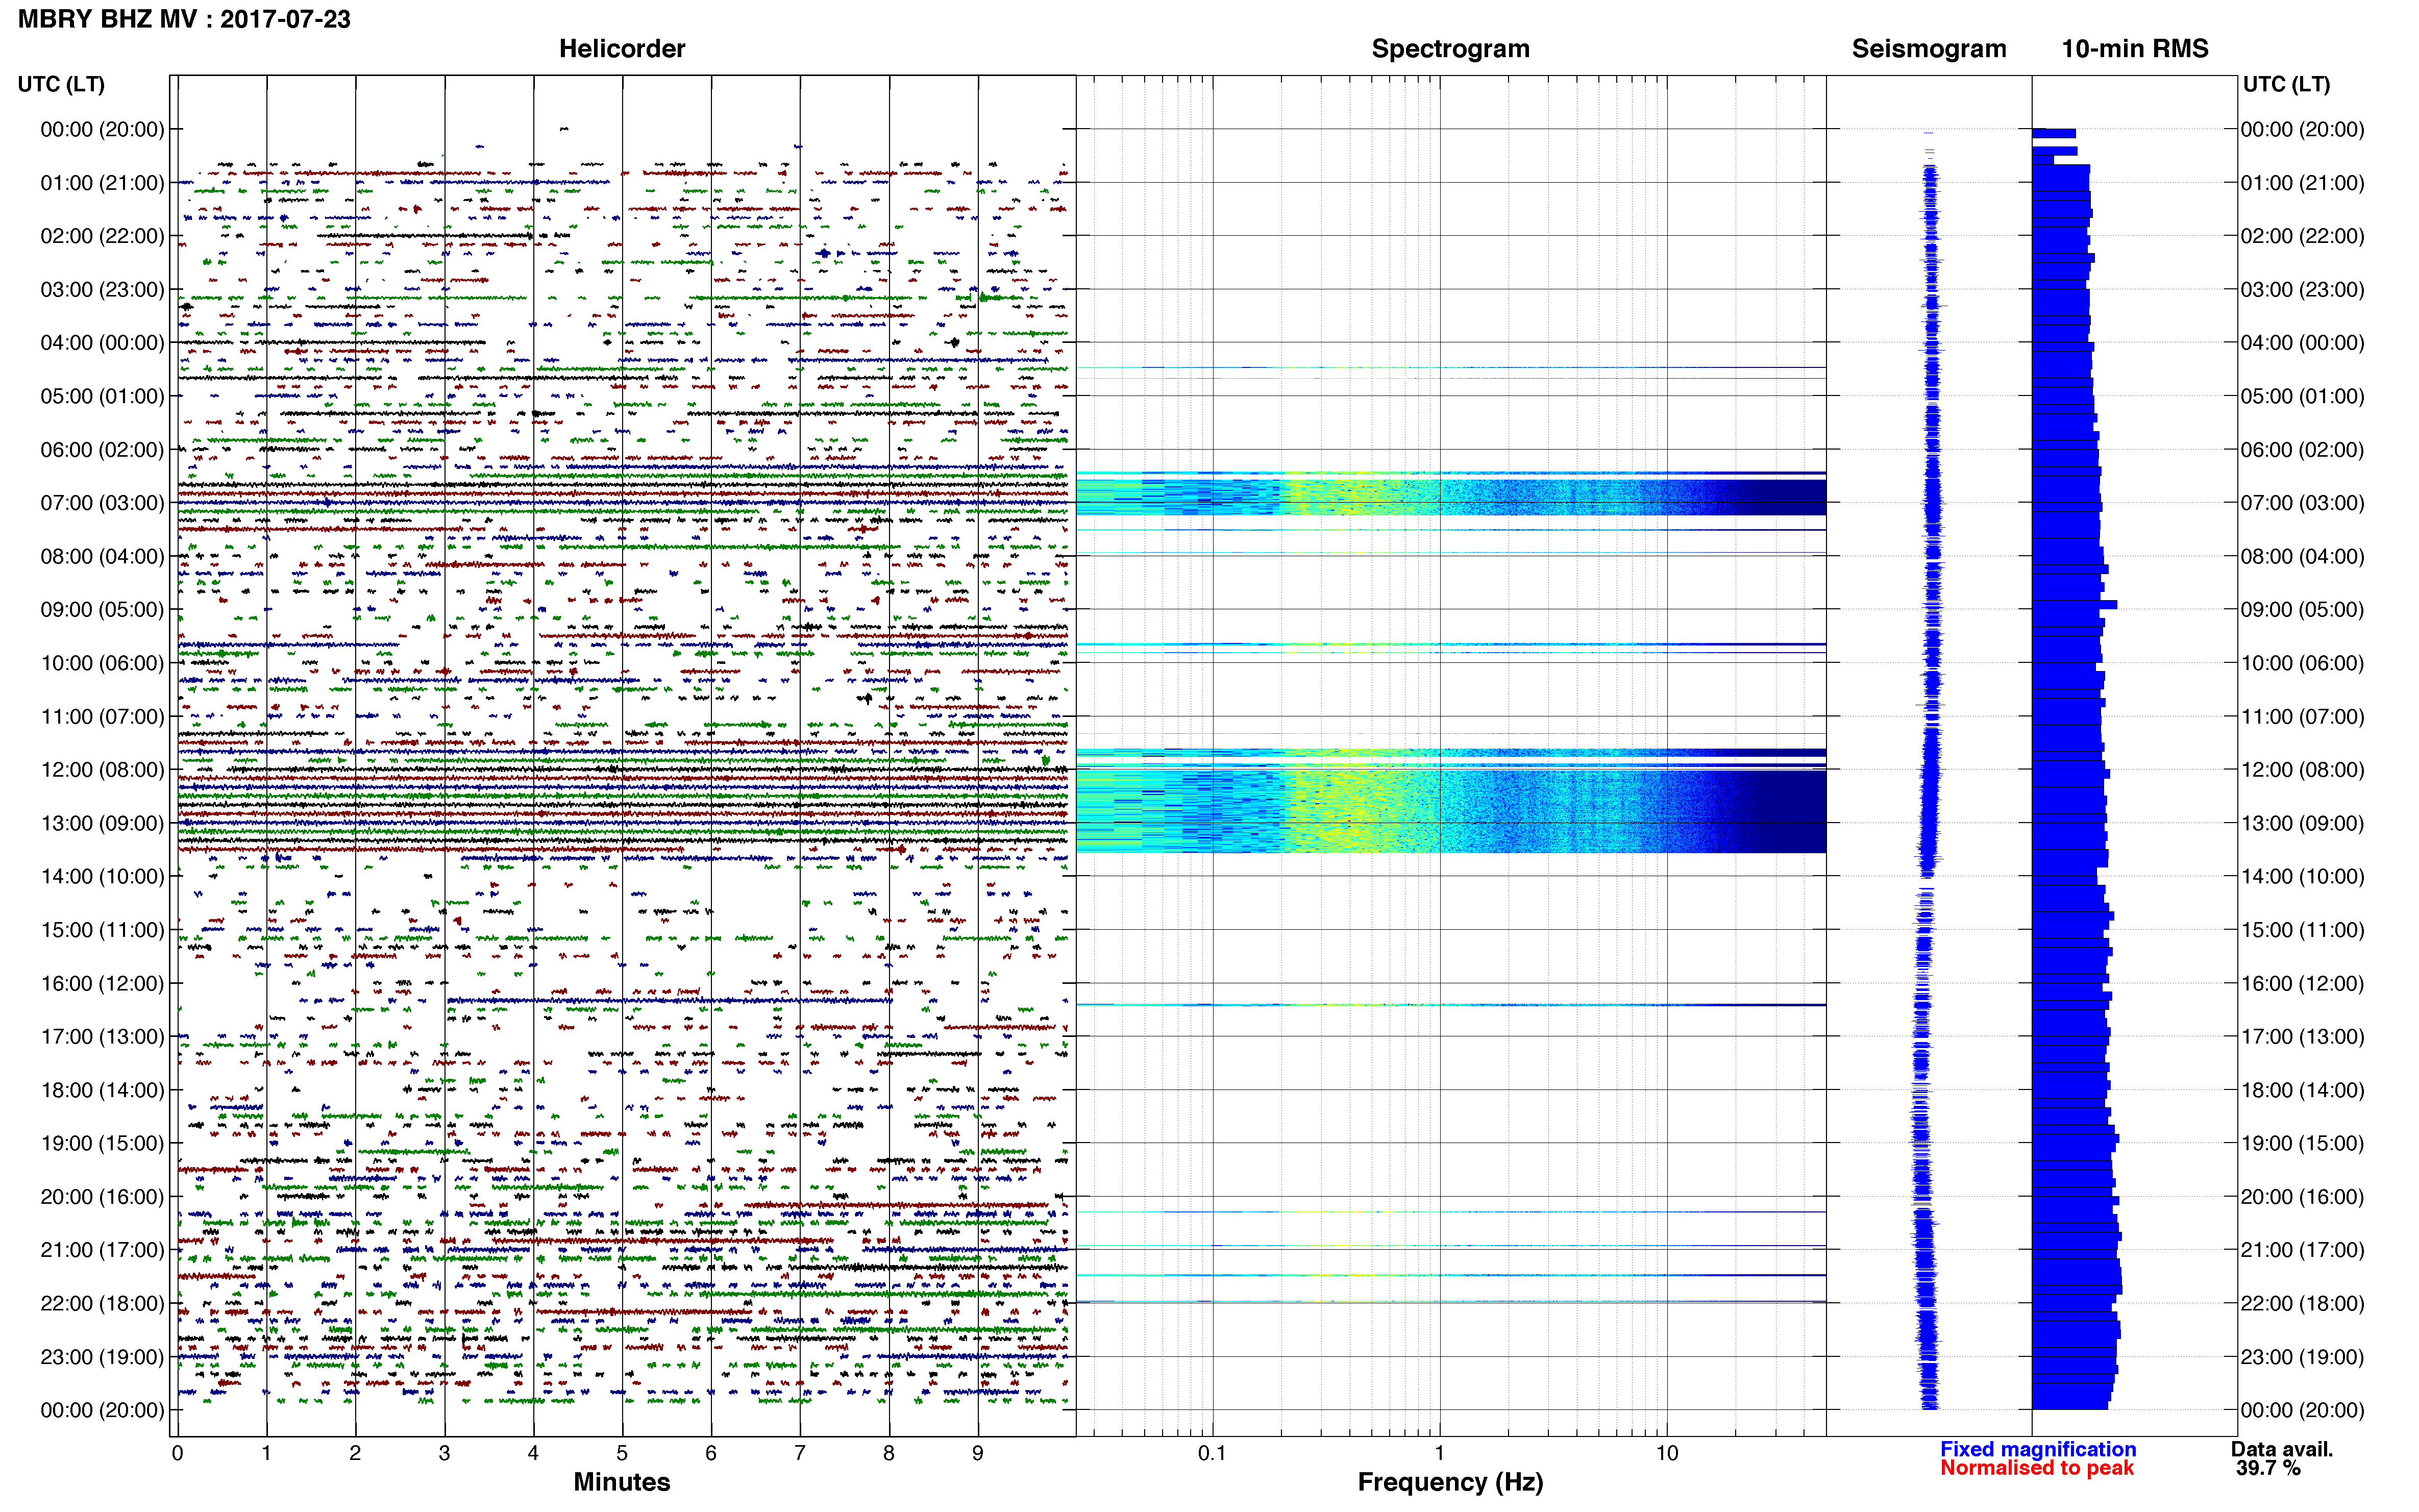Click the 'MBRY BHZ MV : 2017-07-23' title
2419x1512 pixels.
(x=184, y=19)
